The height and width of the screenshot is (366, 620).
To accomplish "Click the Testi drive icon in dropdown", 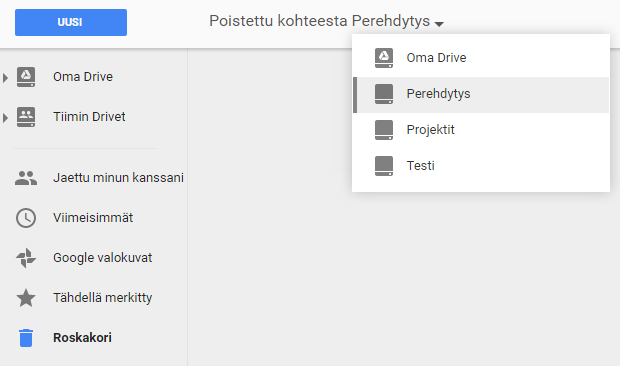I will [x=384, y=166].
